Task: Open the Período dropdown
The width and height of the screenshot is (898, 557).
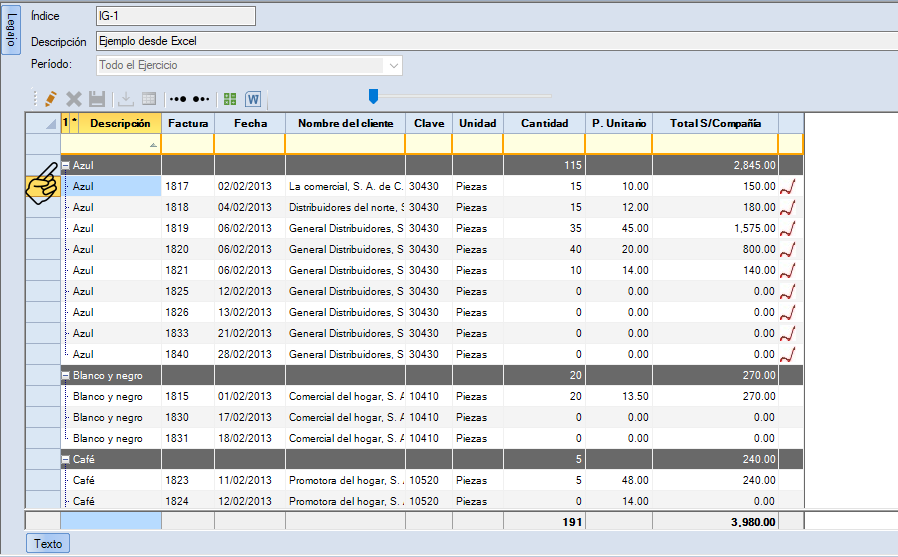Action: [394, 65]
